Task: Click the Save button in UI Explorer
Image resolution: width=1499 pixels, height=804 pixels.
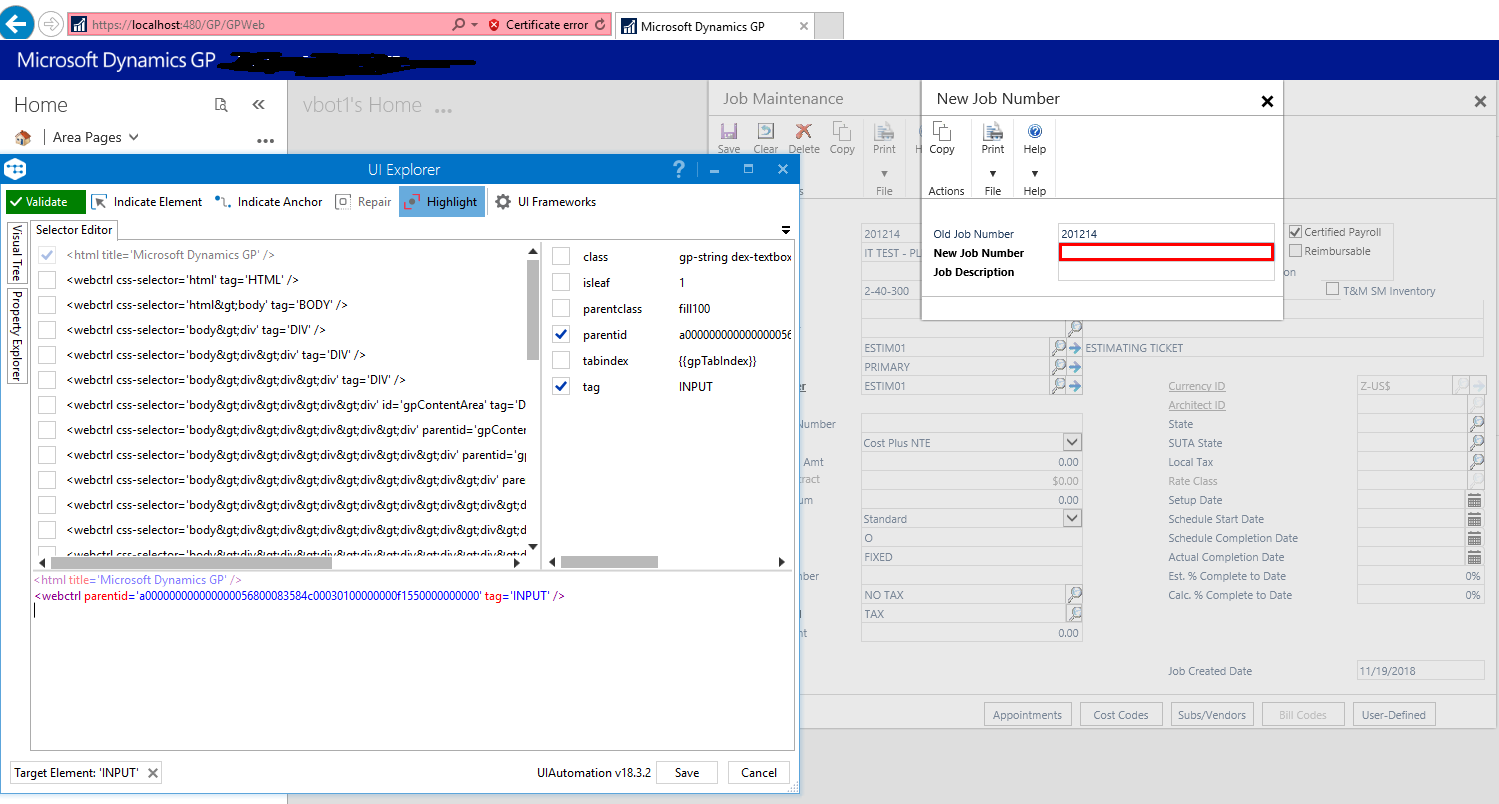Action: click(687, 773)
